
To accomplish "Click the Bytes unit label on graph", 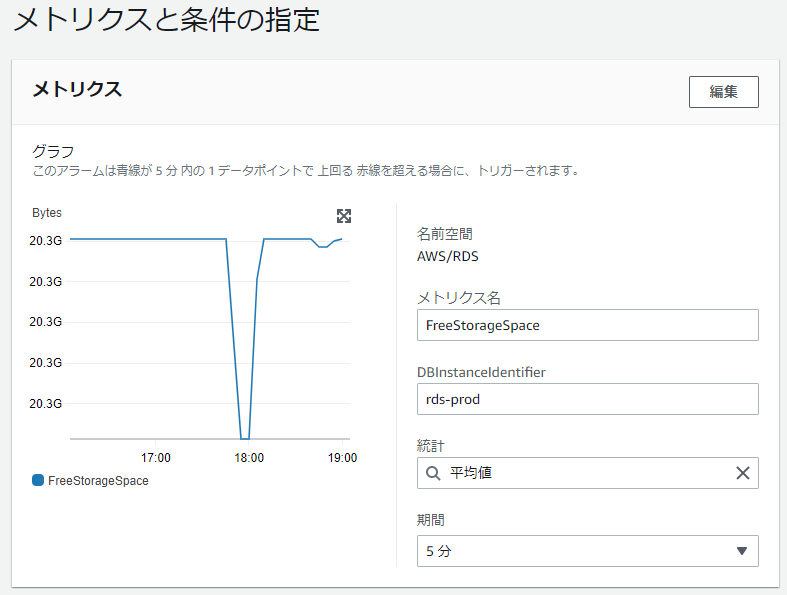I will 47,213.
